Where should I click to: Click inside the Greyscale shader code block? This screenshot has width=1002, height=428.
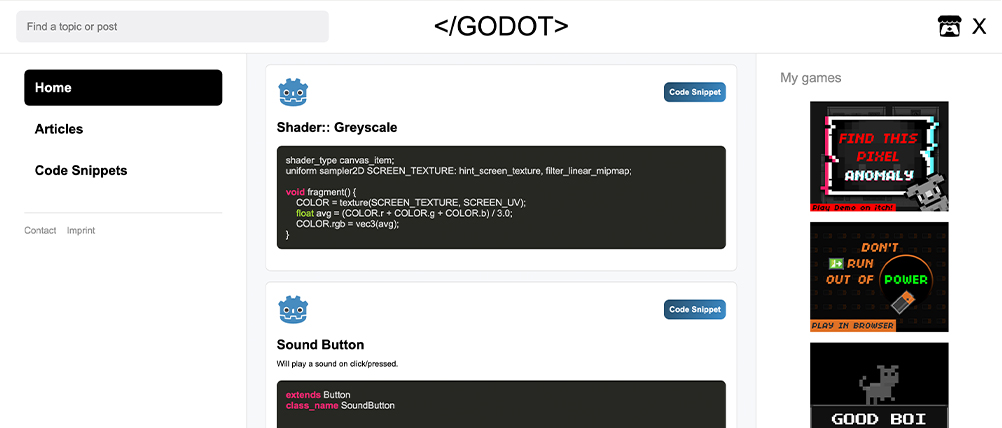tap(501, 197)
